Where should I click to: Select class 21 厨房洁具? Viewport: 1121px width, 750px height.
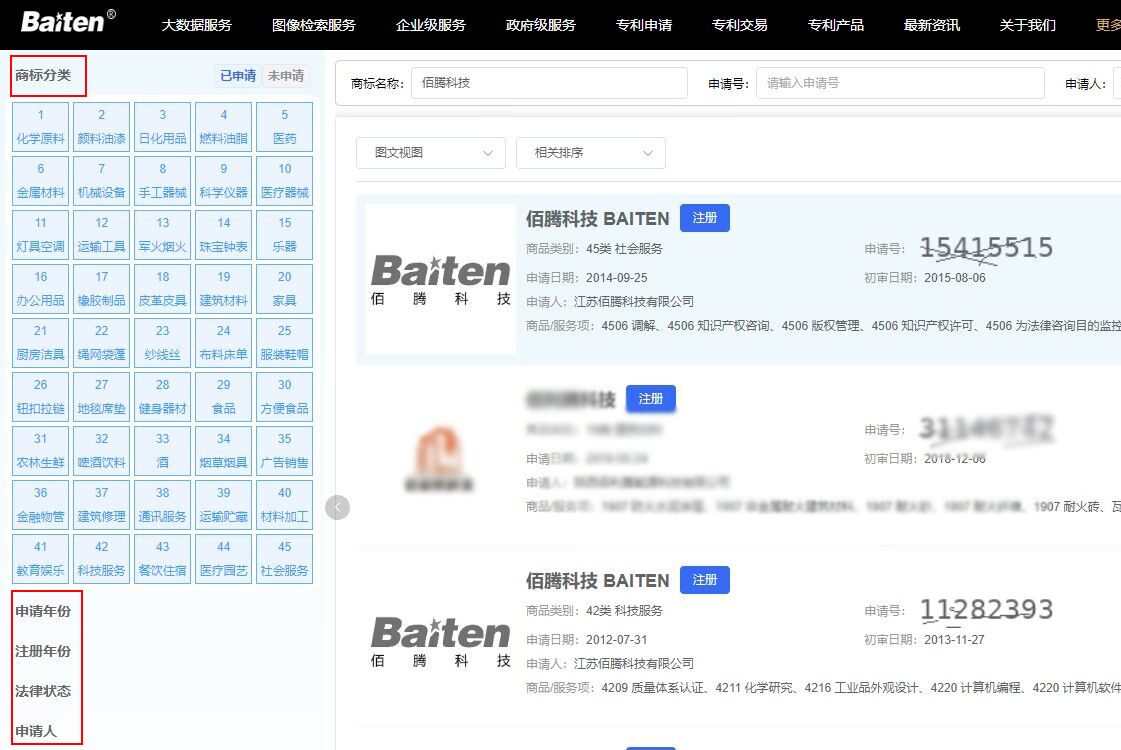(x=41, y=342)
